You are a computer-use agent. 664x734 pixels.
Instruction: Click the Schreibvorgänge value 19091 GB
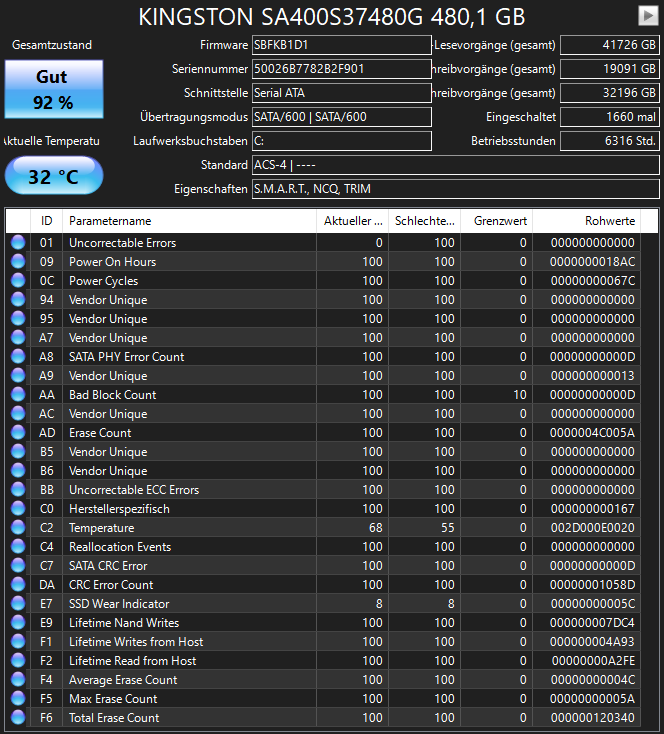pyautogui.click(x=610, y=69)
